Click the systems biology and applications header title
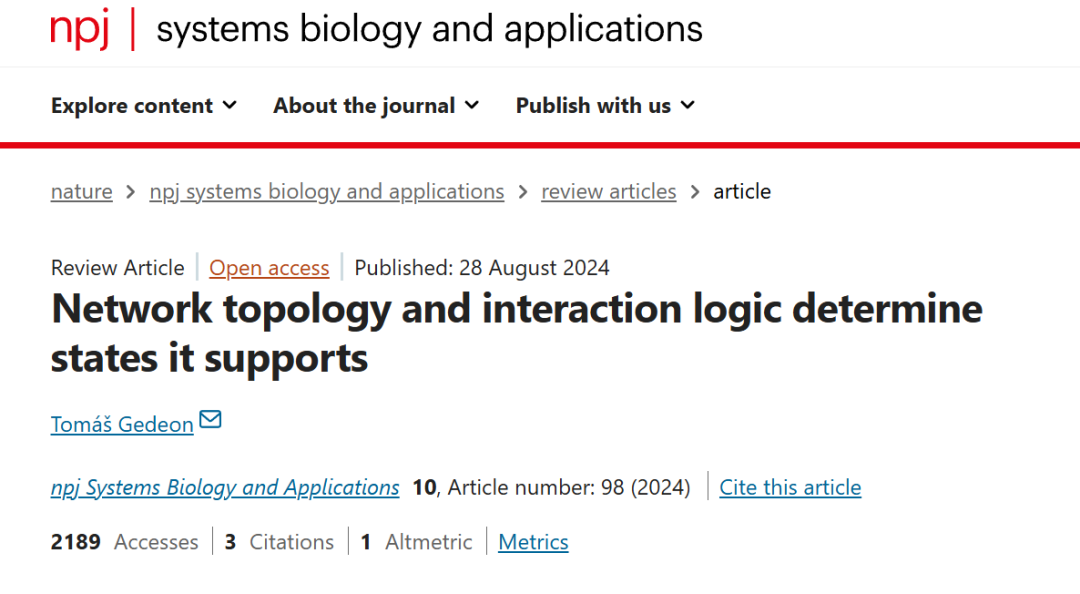Screen dimensions: 1080x594 (429, 30)
